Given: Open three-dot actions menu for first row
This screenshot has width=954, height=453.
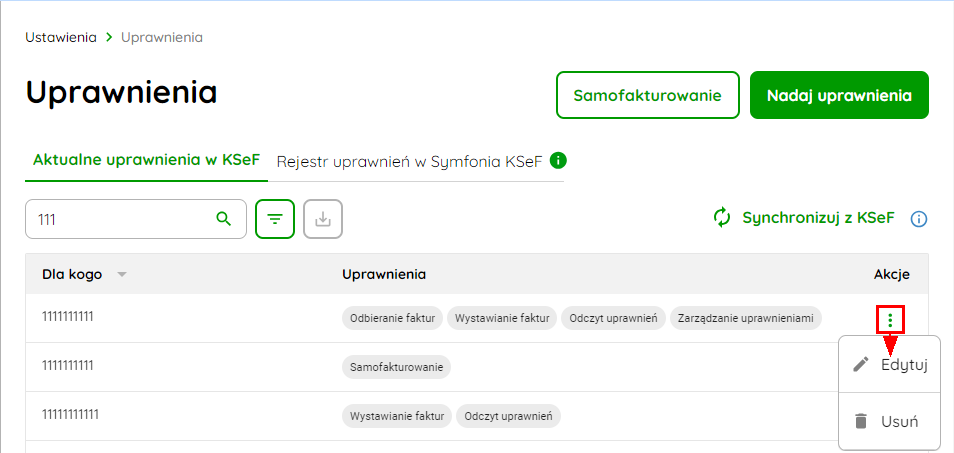Looking at the screenshot, I should tap(890, 319).
